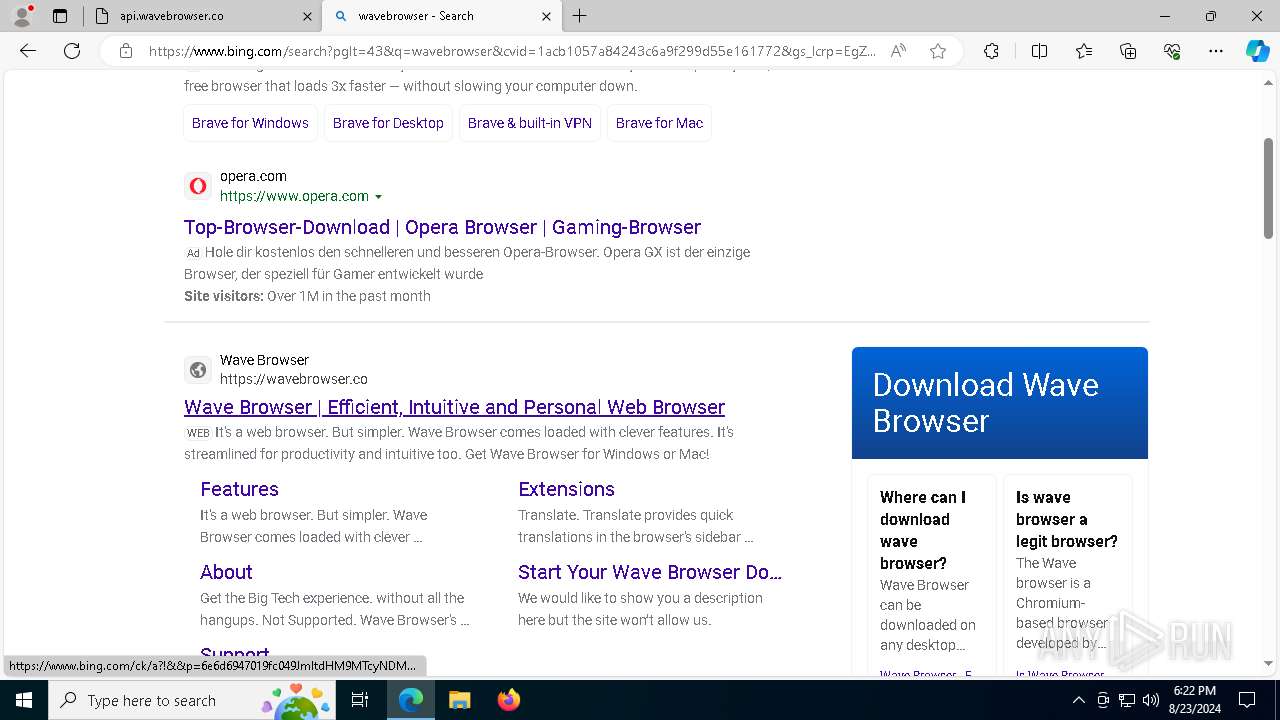Open the tab actions menu icon
The height and width of the screenshot is (720, 1280).
(60, 16)
